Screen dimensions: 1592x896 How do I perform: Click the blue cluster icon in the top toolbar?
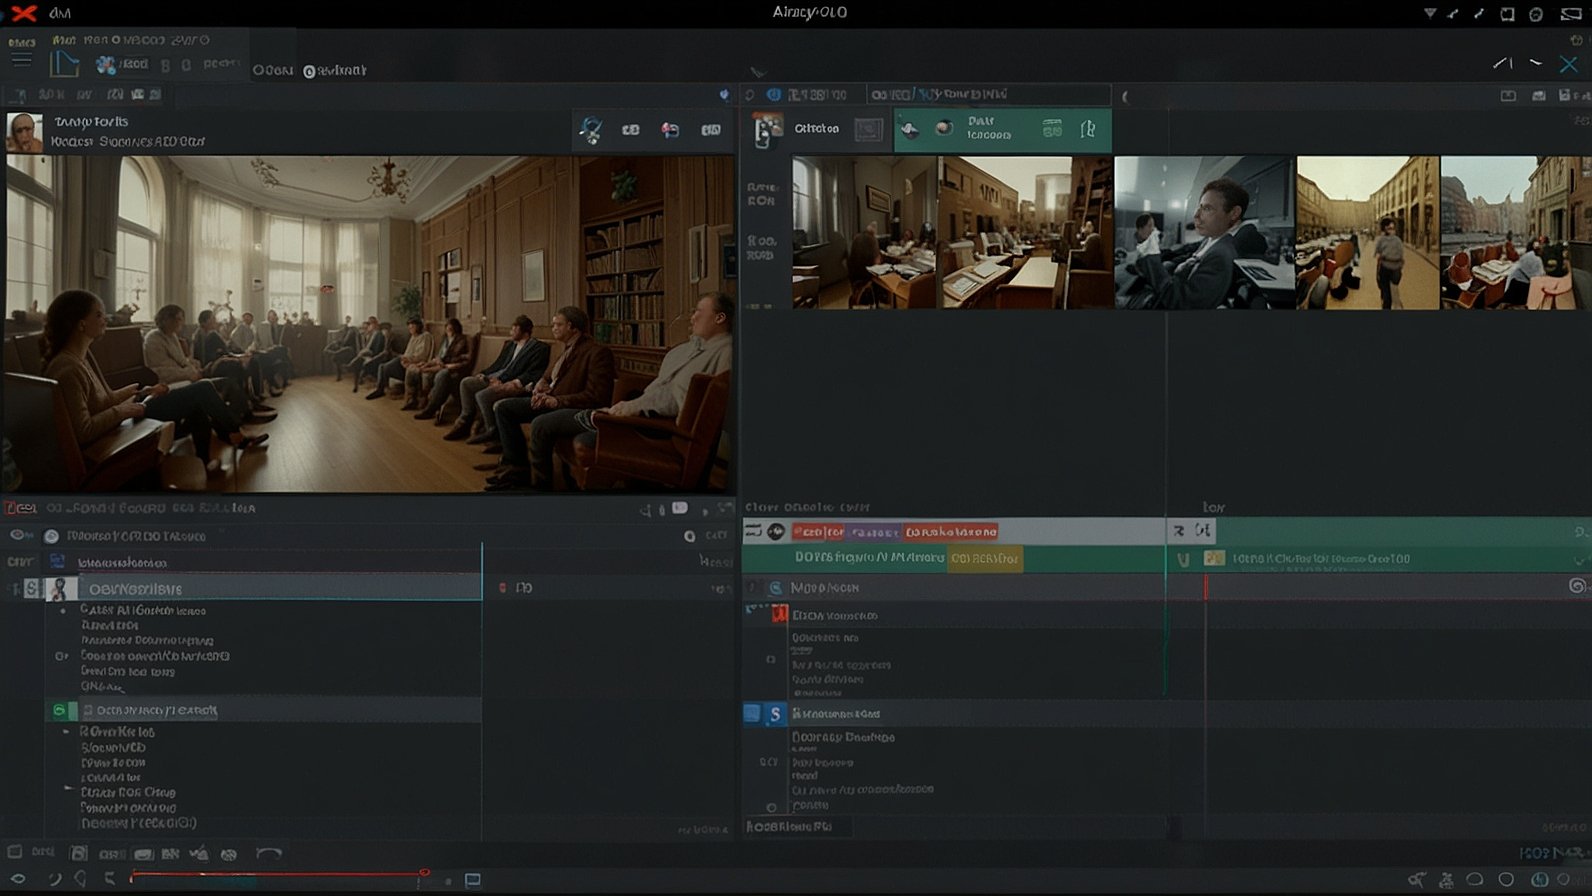105,65
